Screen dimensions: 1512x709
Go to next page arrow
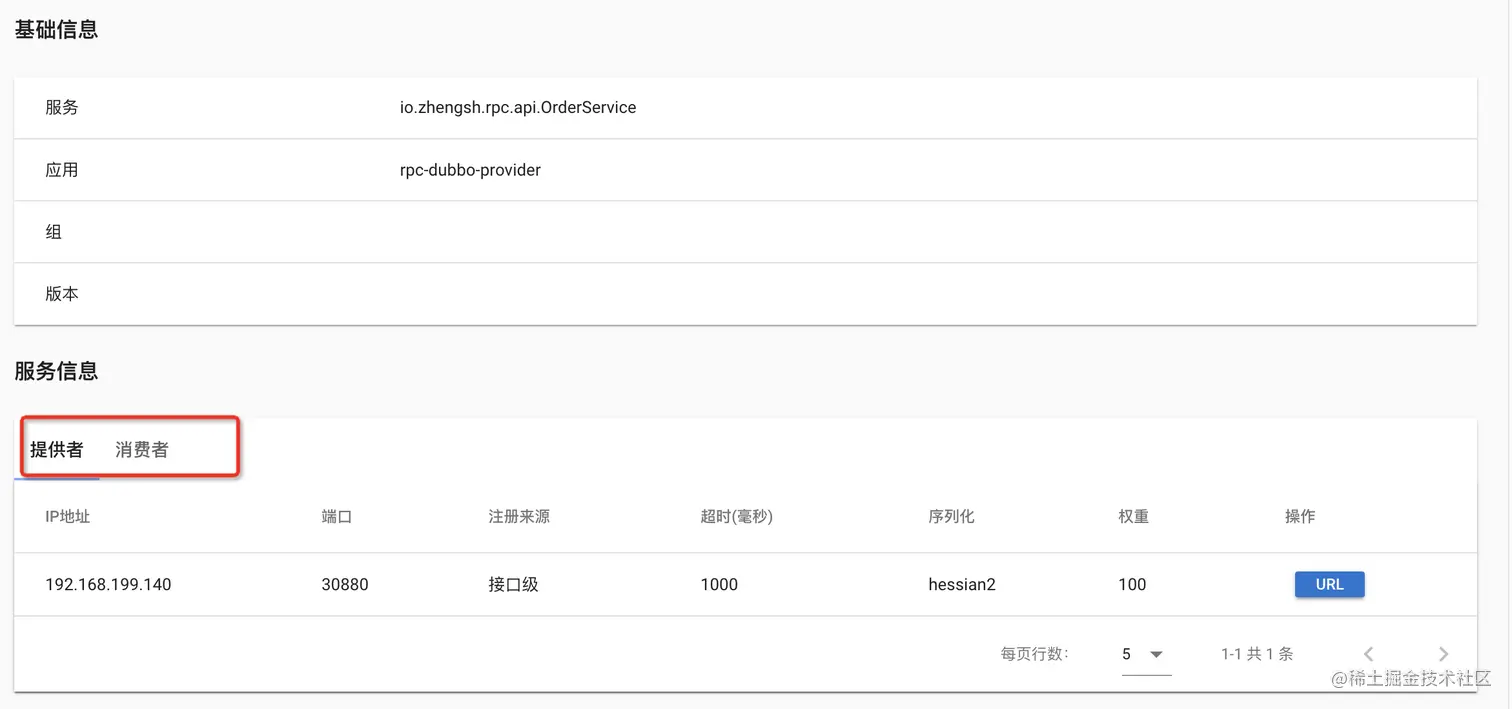point(1443,654)
